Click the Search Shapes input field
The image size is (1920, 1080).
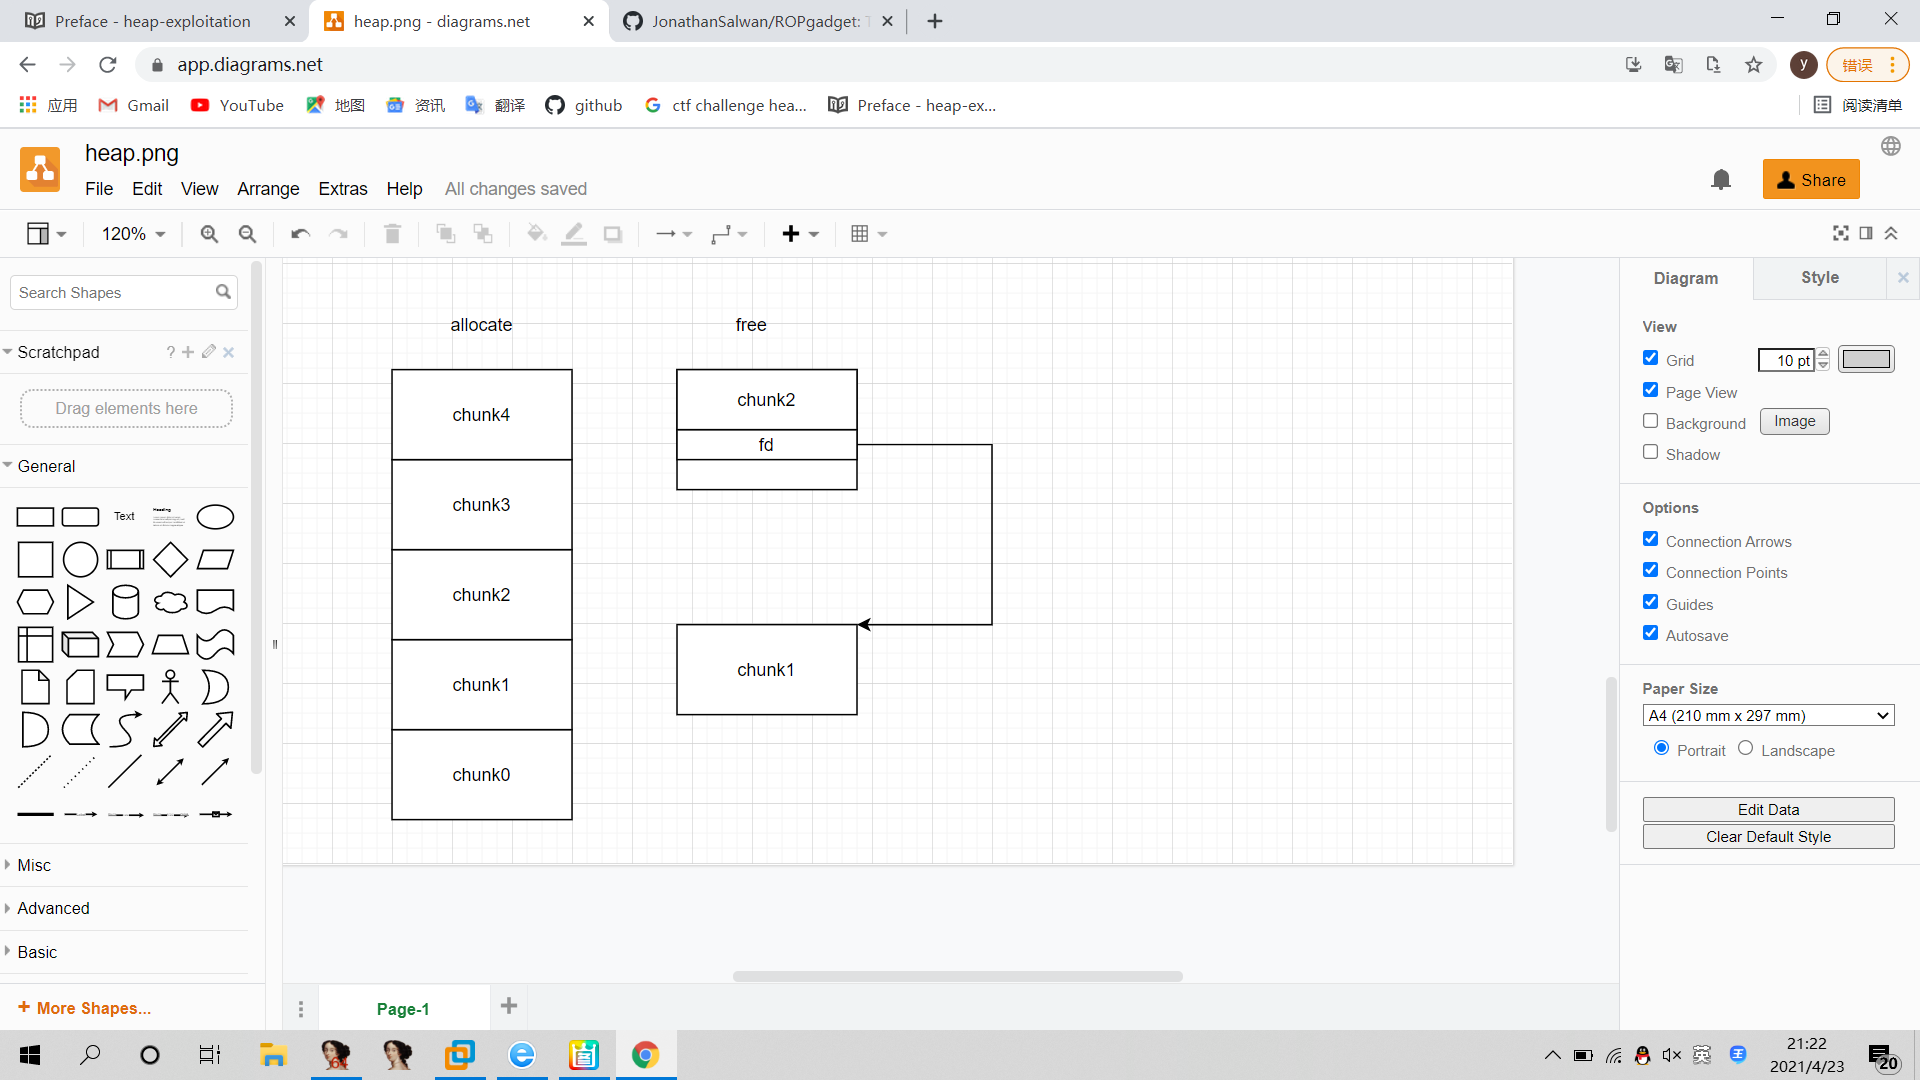pyautogui.click(x=112, y=293)
